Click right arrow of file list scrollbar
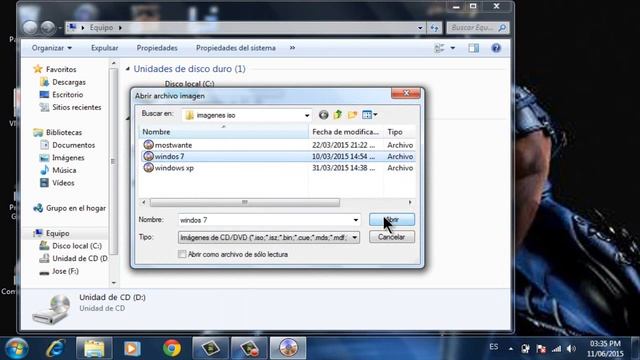The image size is (640, 360). click(410, 202)
